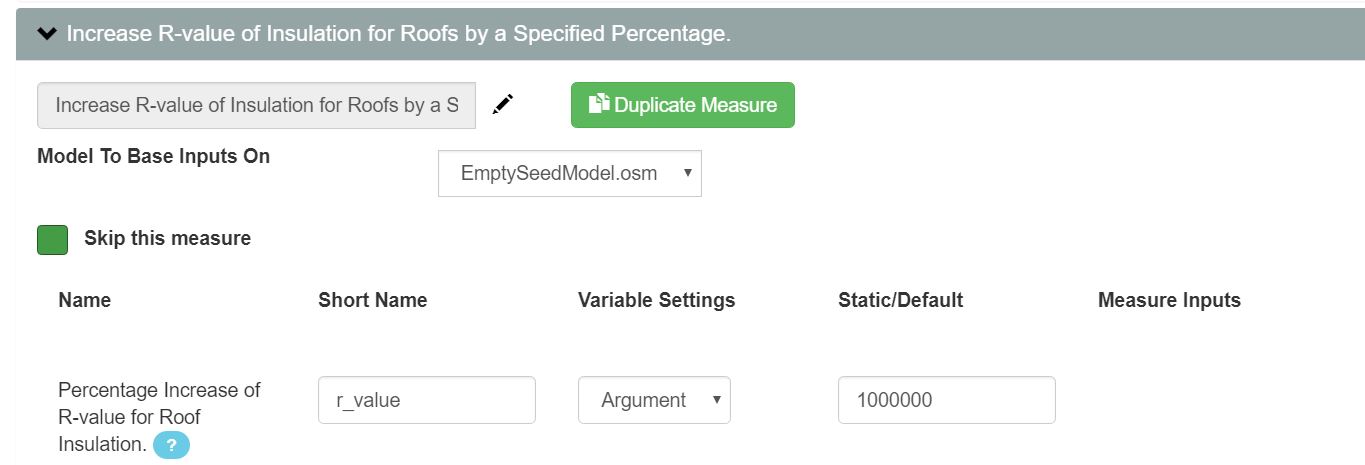This screenshot has width=1365, height=465.
Task: Click the Short Name column header
Action: click(373, 300)
